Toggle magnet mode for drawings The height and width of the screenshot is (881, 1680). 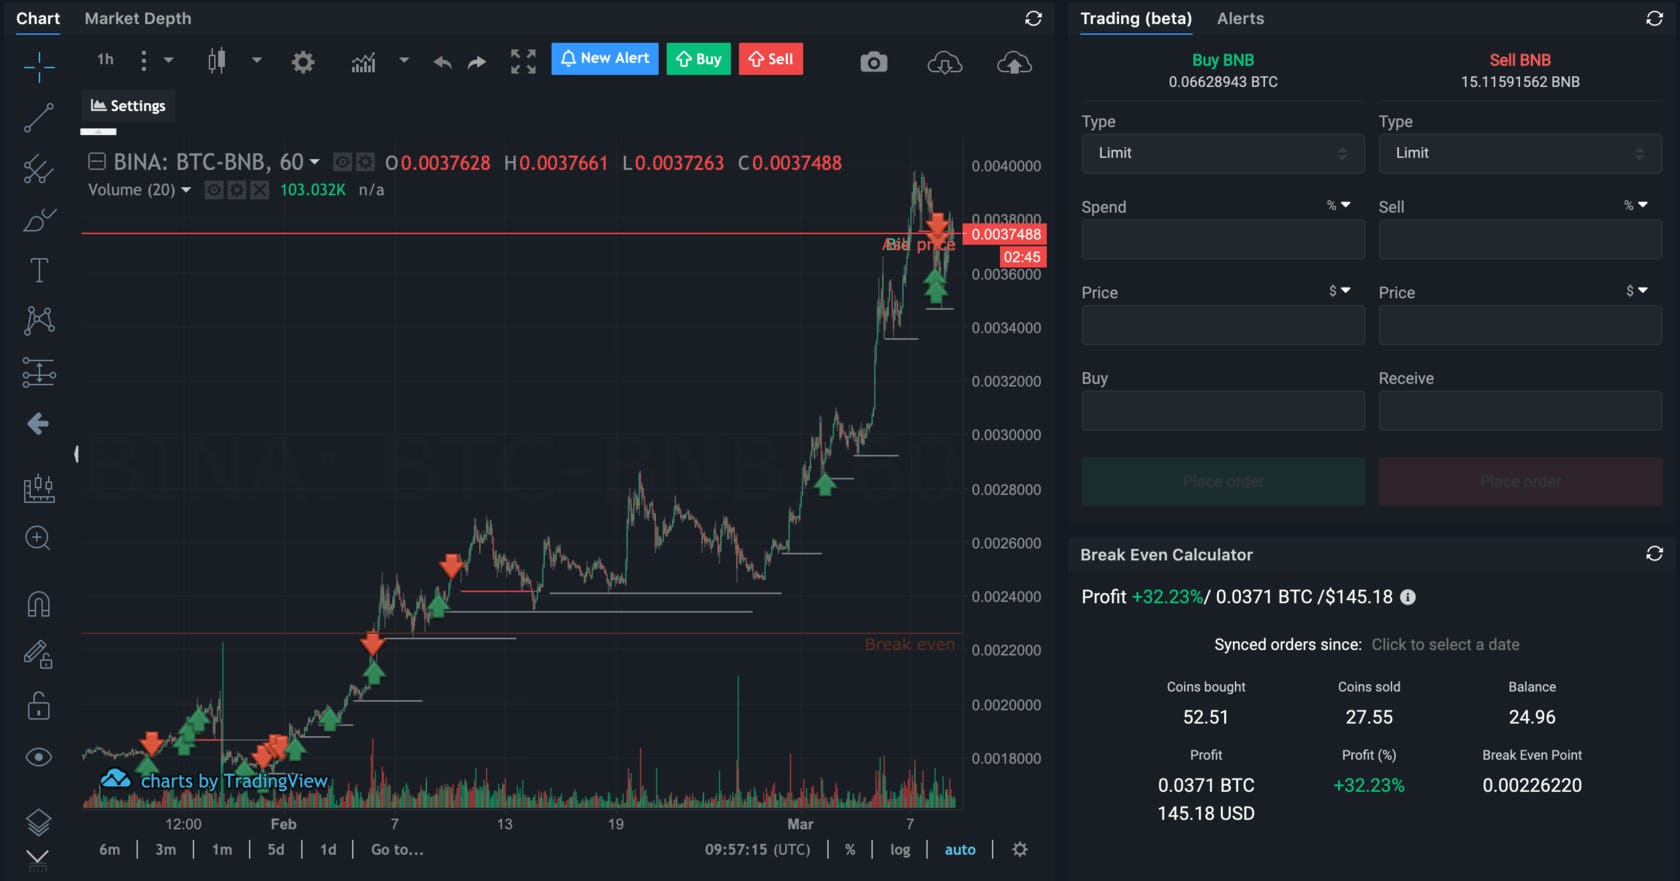pyautogui.click(x=38, y=604)
